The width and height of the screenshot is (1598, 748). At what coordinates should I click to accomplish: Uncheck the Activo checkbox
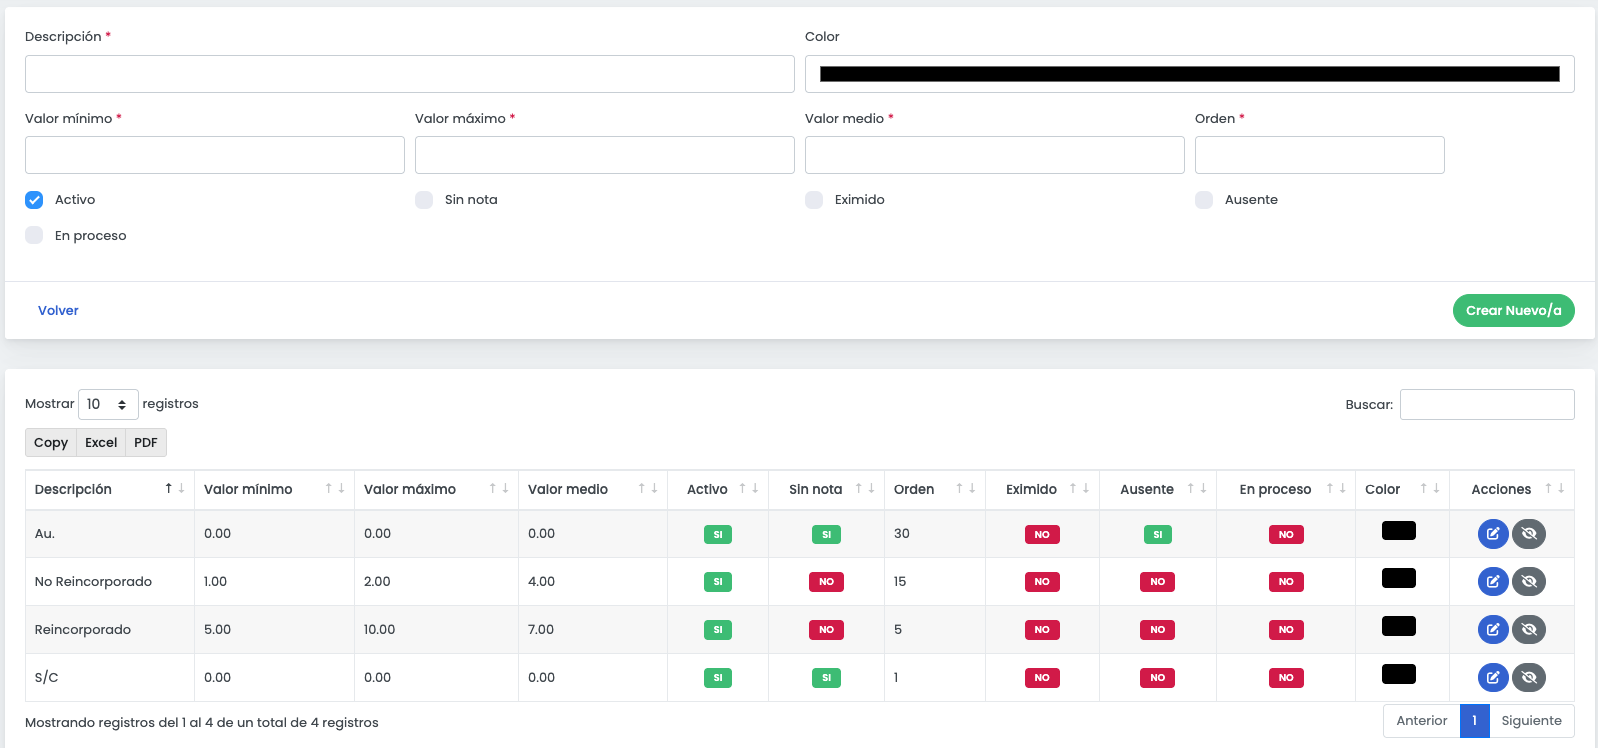click(x=34, y=200)
